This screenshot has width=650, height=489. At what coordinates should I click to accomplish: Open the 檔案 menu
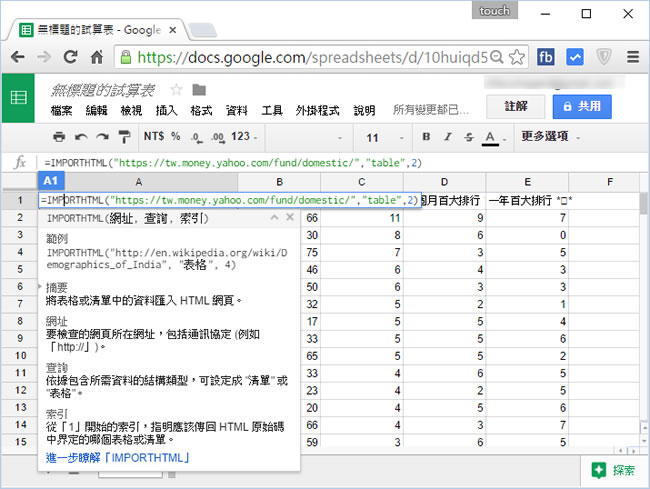(62, 110)
